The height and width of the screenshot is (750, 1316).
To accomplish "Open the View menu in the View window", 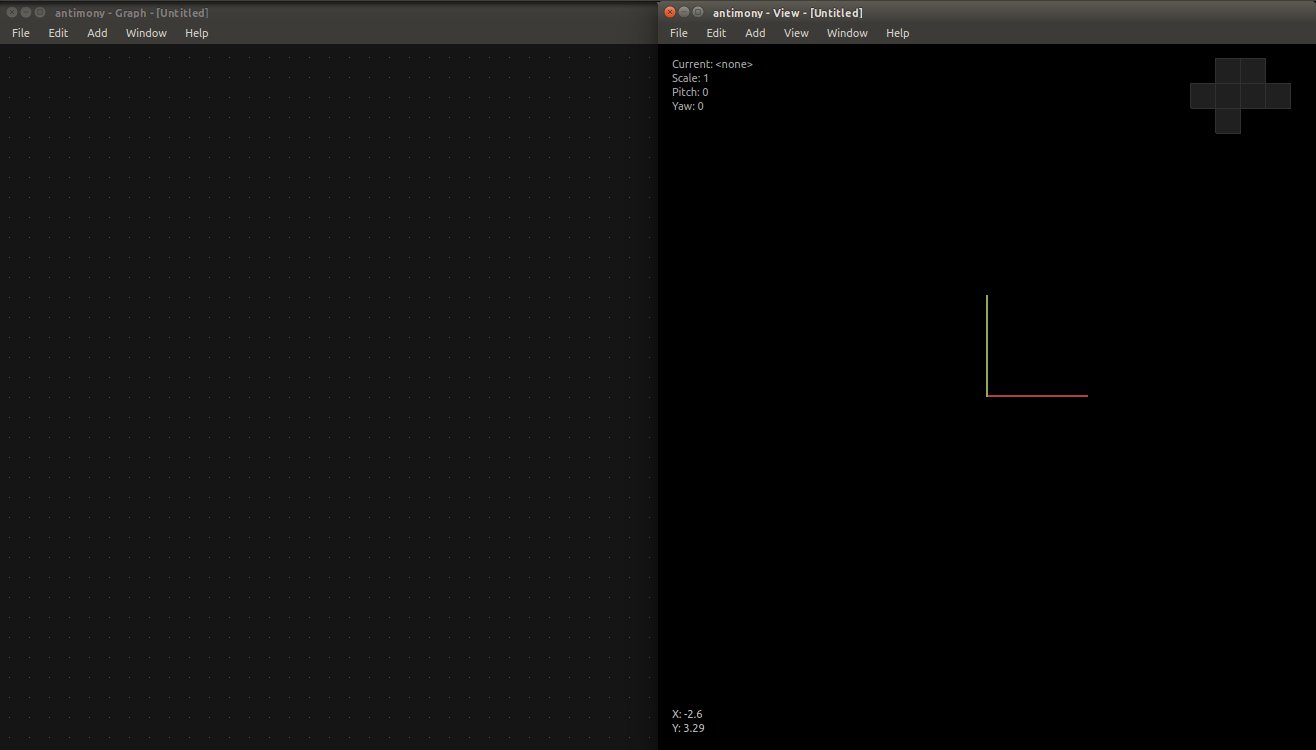I will pyautogui.click(x=796, y=33).
